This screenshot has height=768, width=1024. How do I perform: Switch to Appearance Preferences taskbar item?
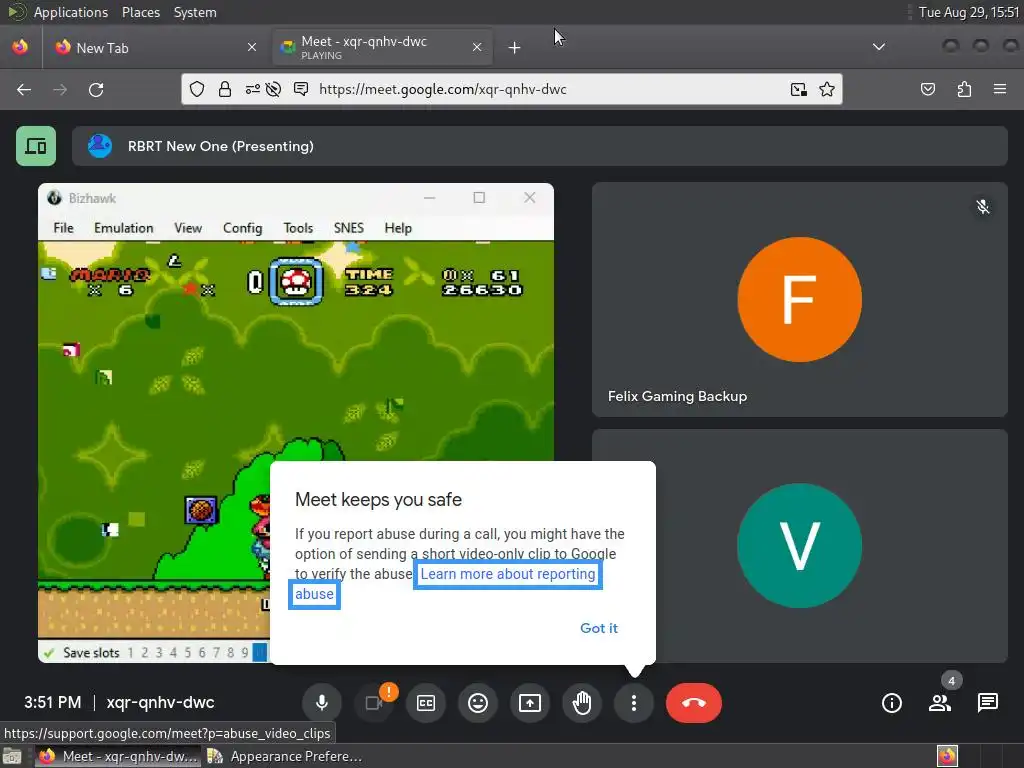click(285, 756)
